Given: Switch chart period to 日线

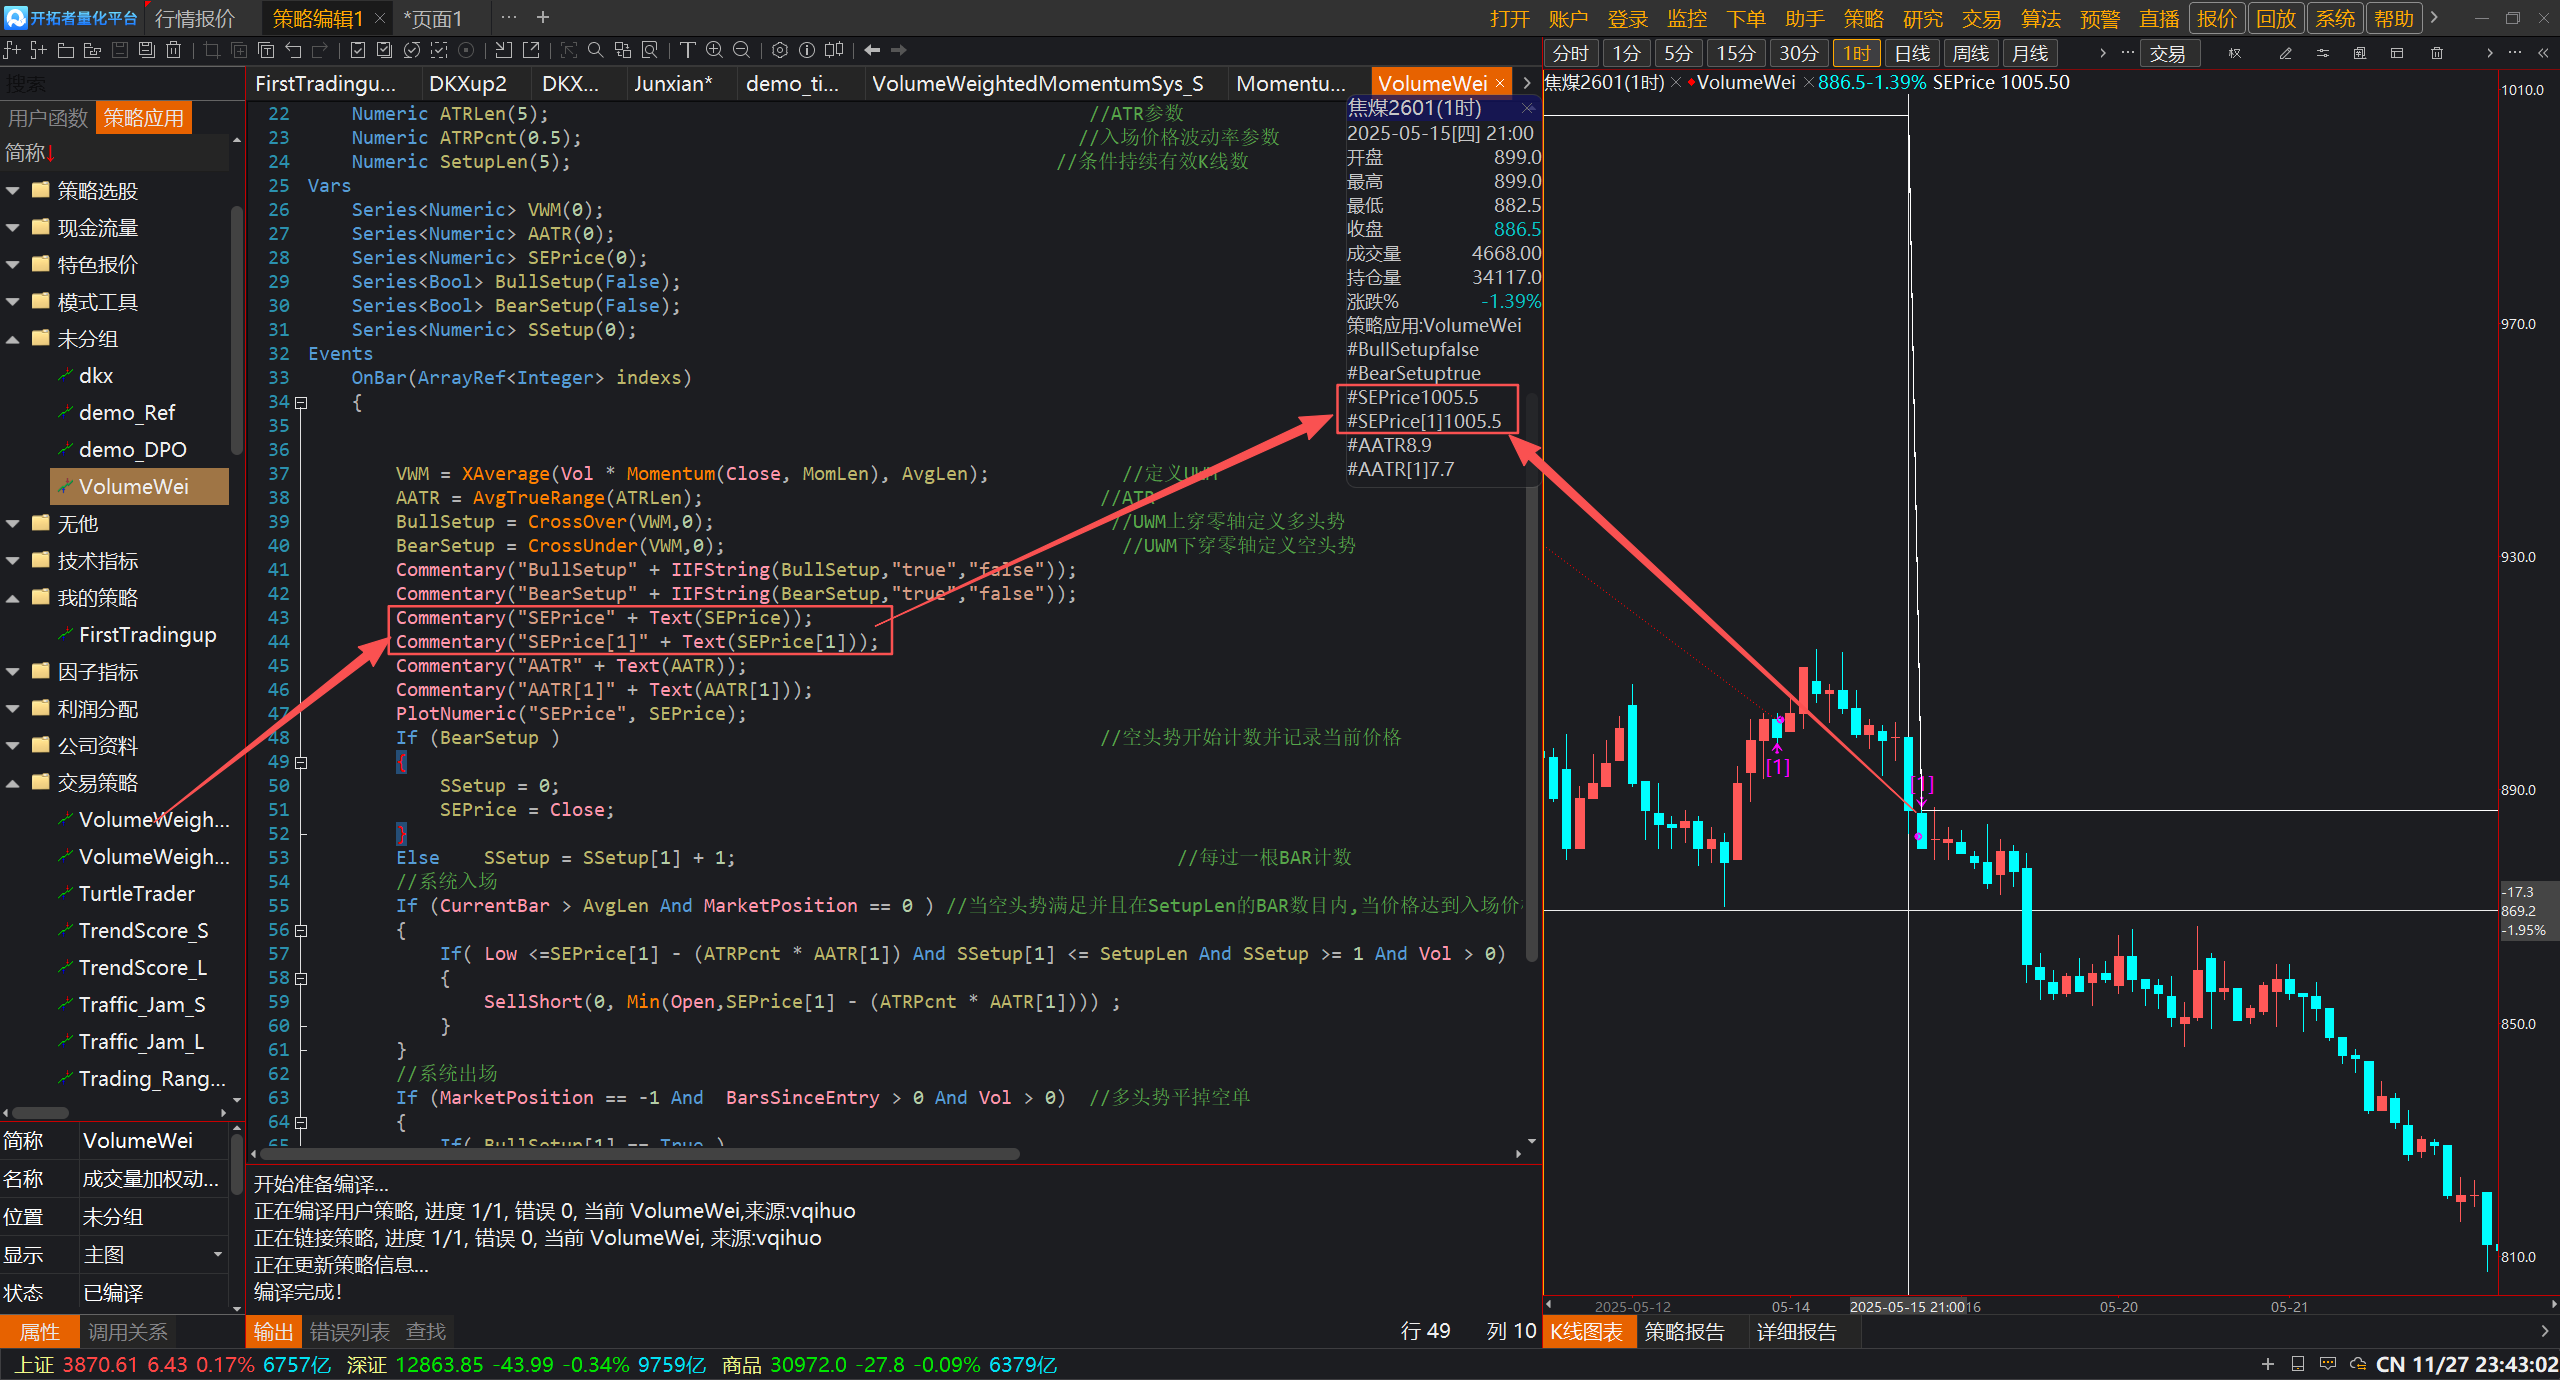Looking at the screenshot, I should (1911, 53).
